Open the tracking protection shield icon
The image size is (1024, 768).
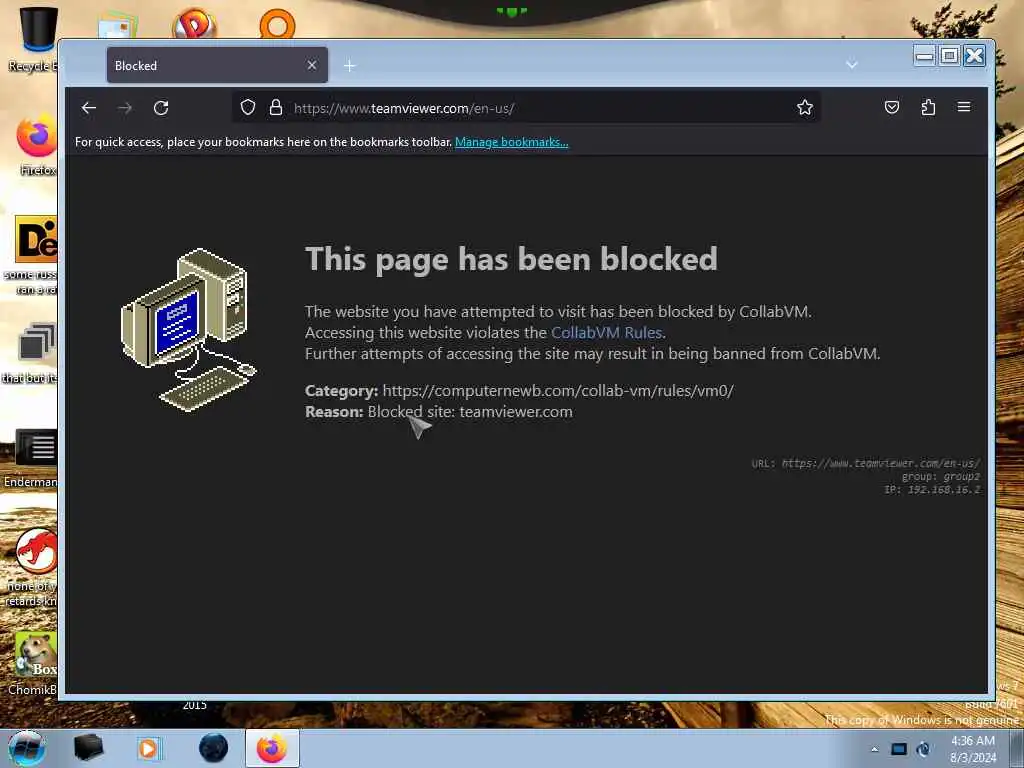click(248, 107)
